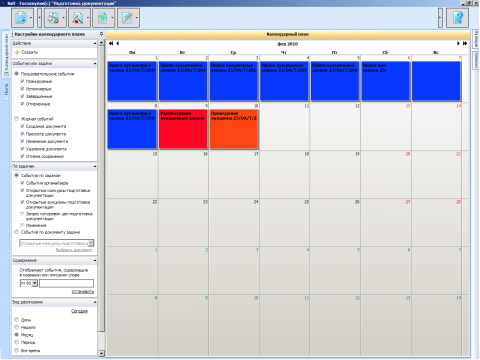Collapse the Содержание section
Viewport: 480px width, 360px height.
click(95, 260)
